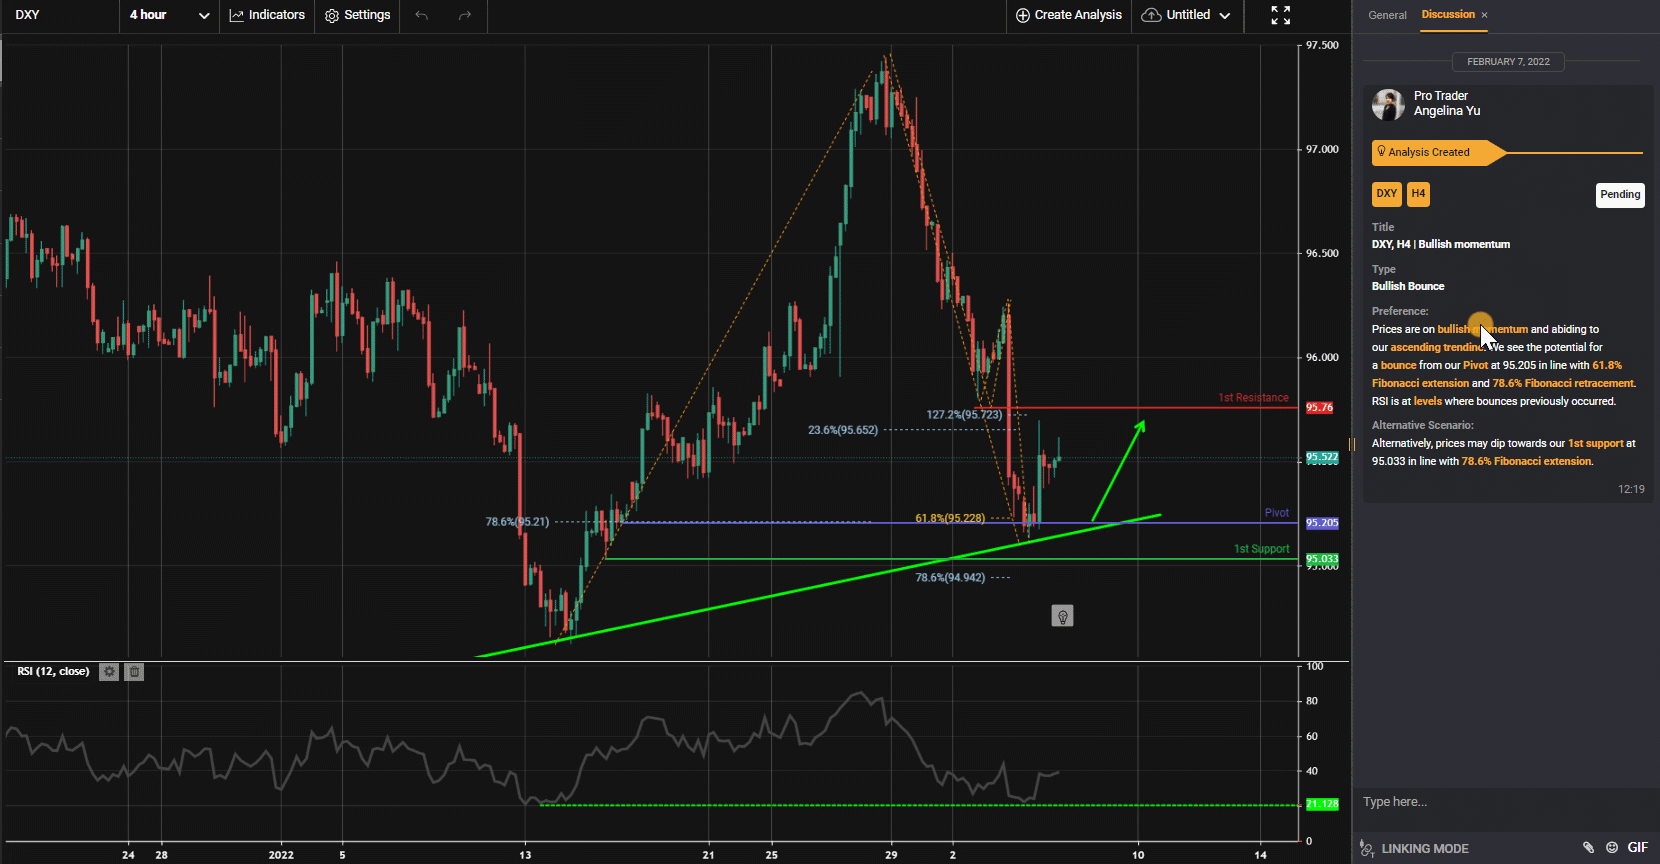Click the 1st Support line label
This screenshot has width=1660, height=864.
[x=1261, y=549]
